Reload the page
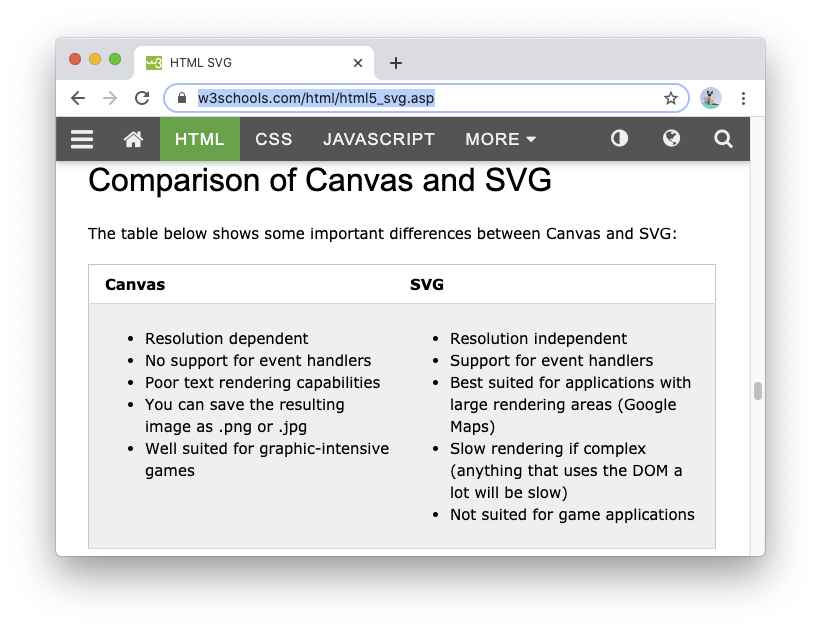The width and height of the screenshot is (821, 630). (142, 98)
